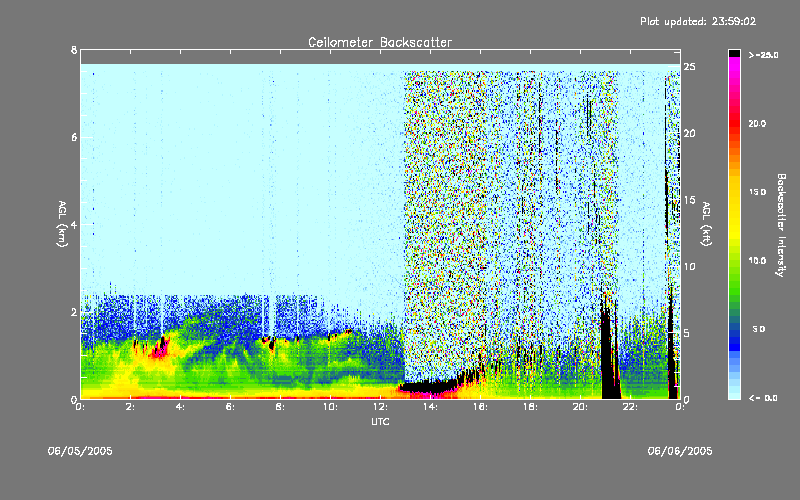Click the "18:" hour tick on UTC axis

pos(530,407)
